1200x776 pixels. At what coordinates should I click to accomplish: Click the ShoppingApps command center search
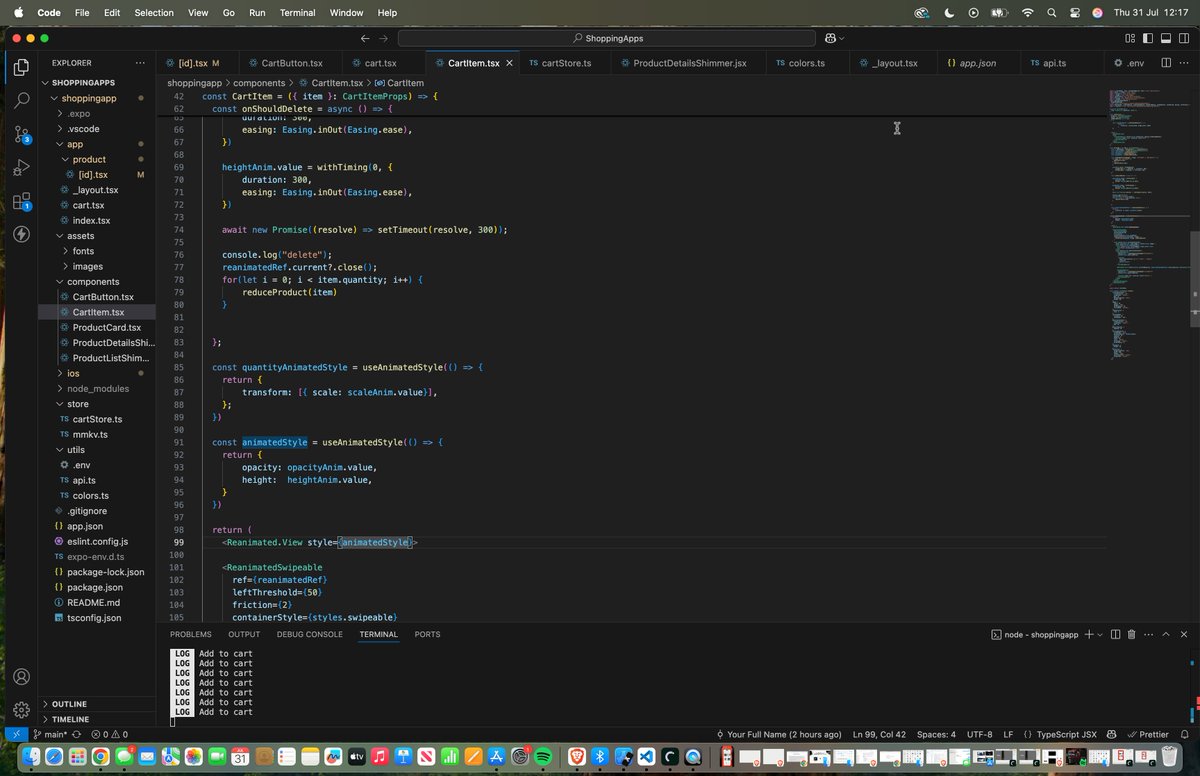(607, 38)
